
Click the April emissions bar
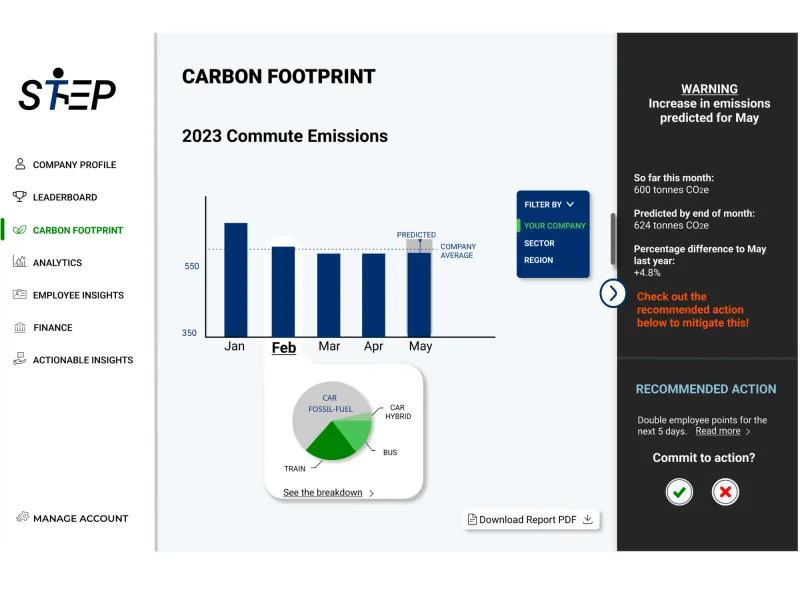pyautogui.click(x=373, y=295)
